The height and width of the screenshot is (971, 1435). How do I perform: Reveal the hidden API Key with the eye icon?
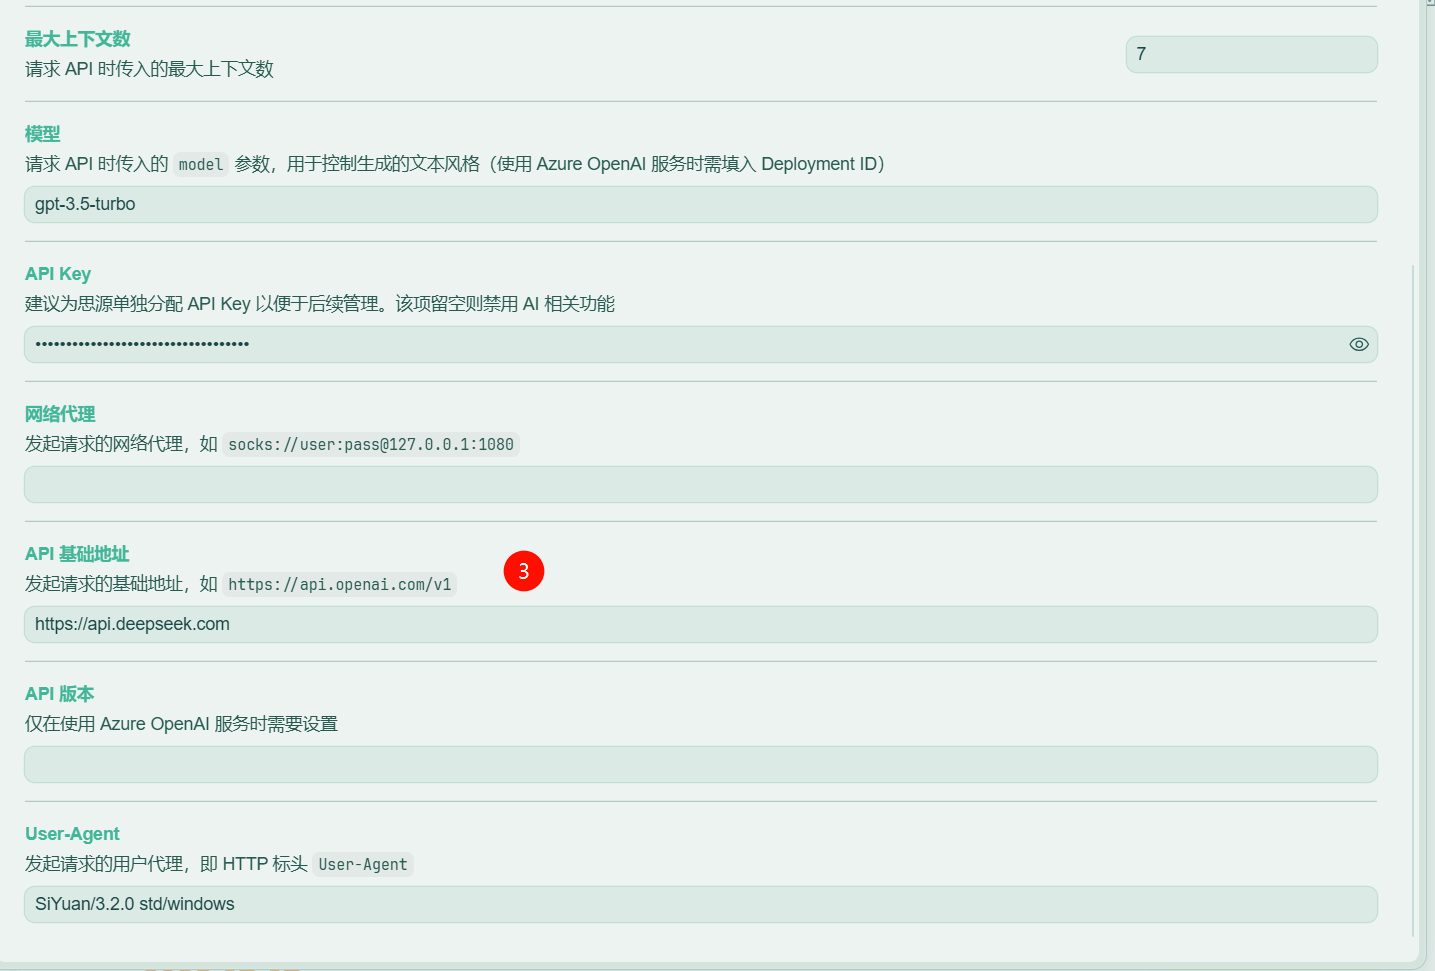(1358, 344)
